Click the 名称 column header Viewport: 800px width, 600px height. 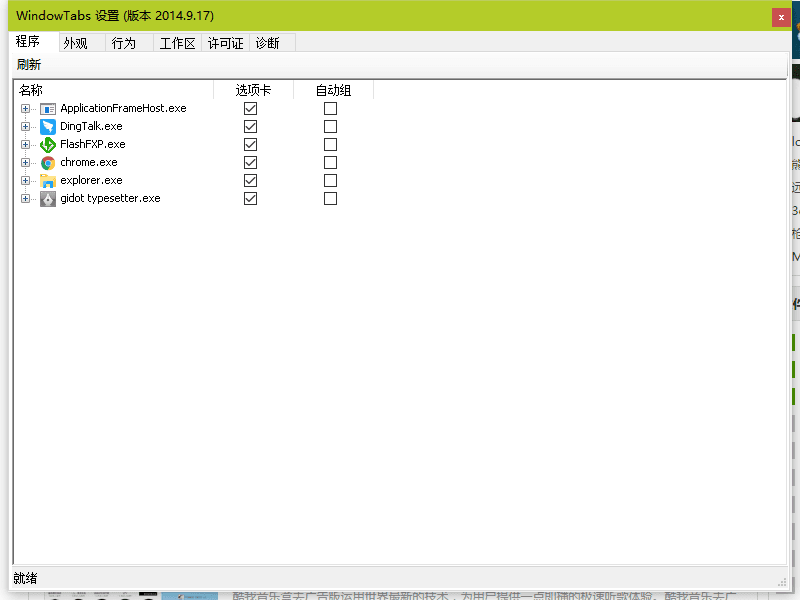29,89
